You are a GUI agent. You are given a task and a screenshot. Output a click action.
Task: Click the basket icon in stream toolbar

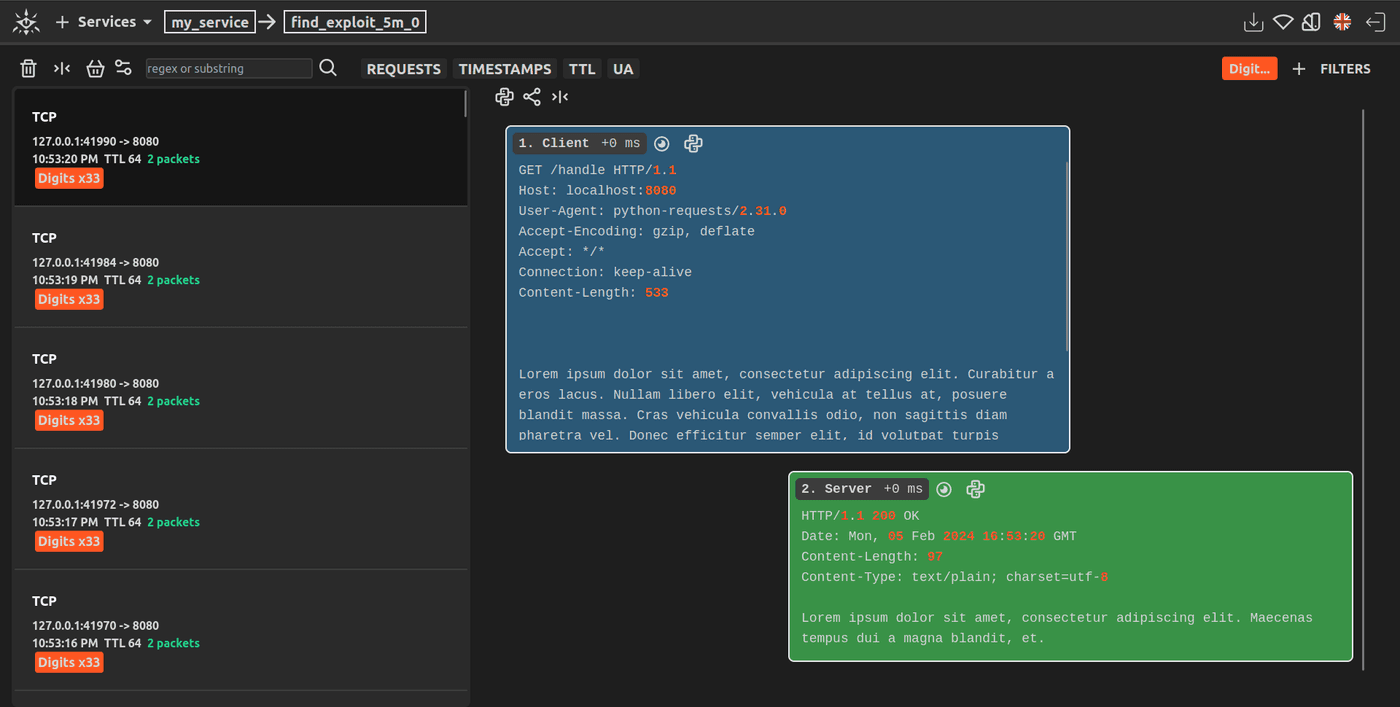[95, 68]
